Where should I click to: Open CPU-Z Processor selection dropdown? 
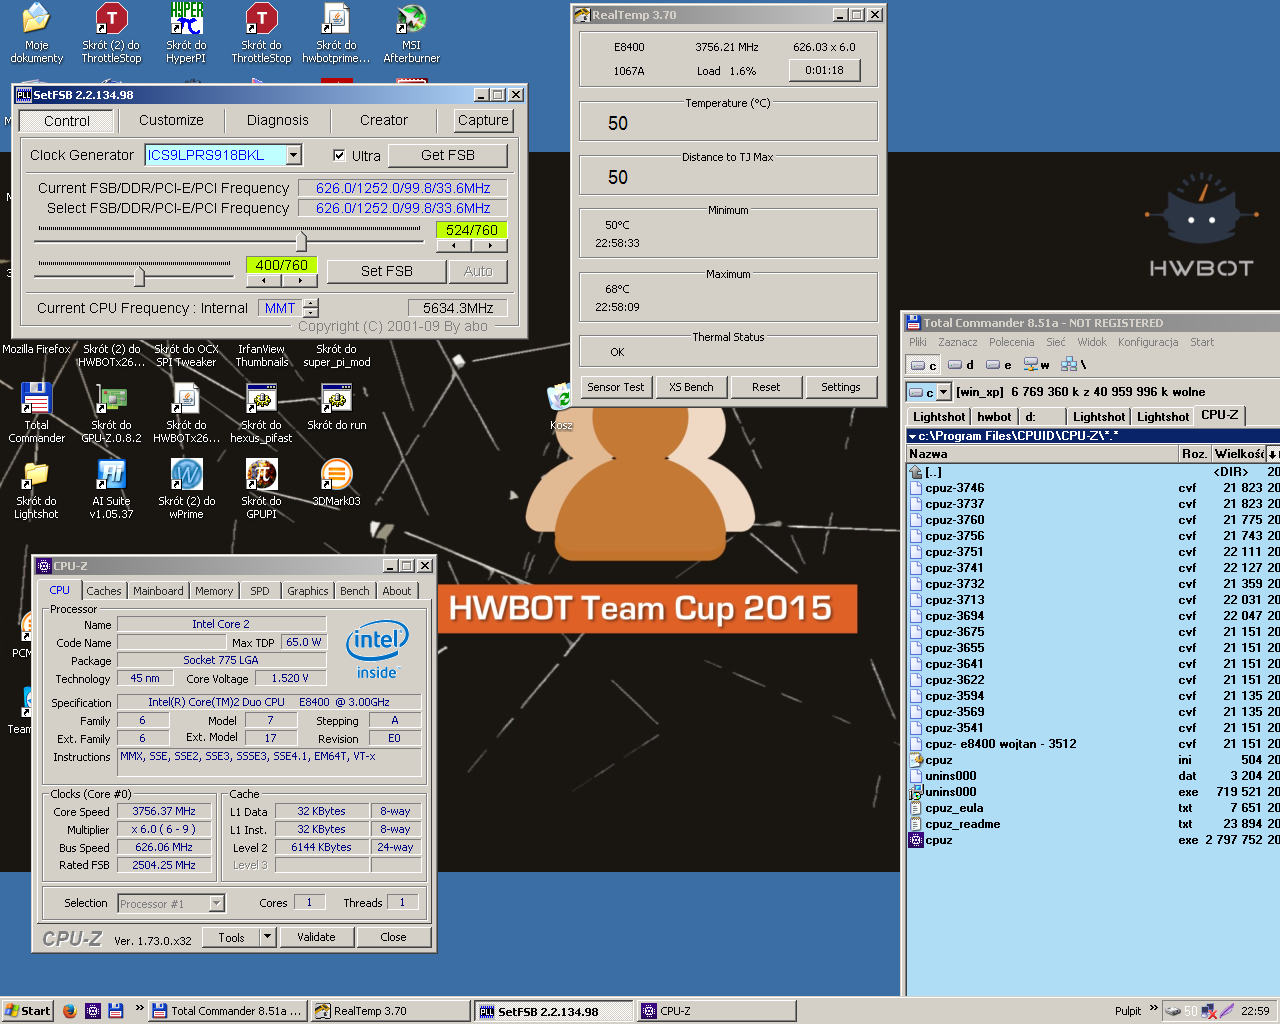tap(216, 903)
